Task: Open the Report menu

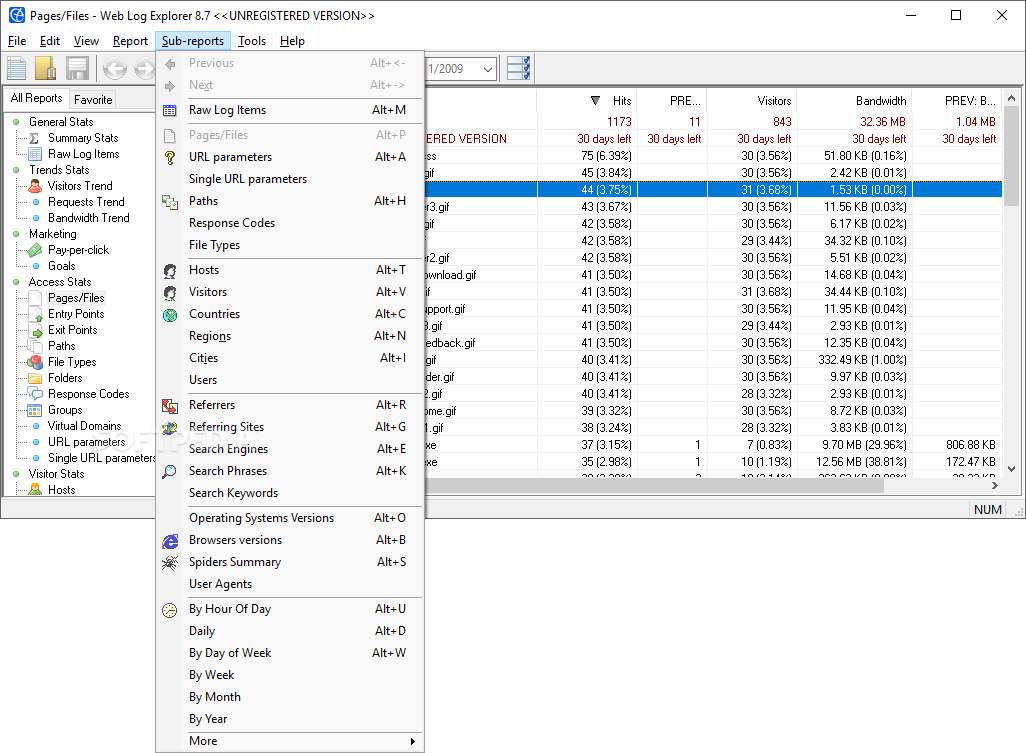Action: point(130,41)
